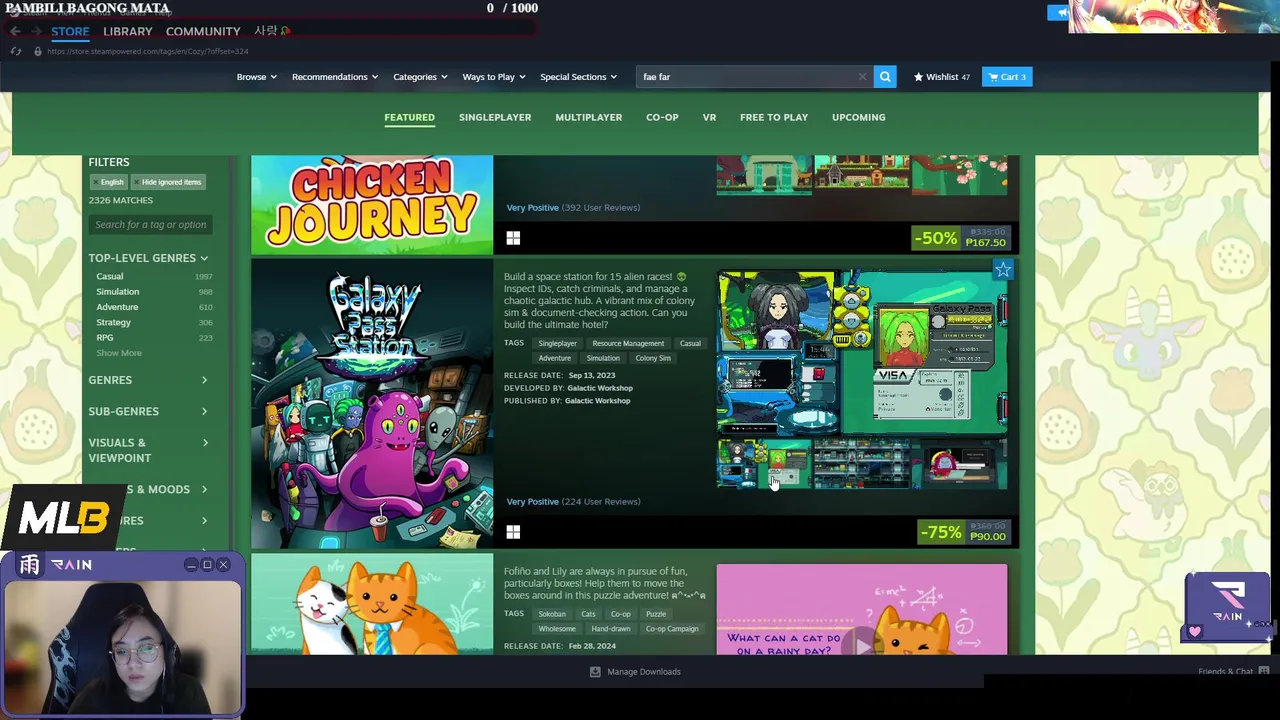Open the Special Sections dropdown

click(x=578, y=77)
